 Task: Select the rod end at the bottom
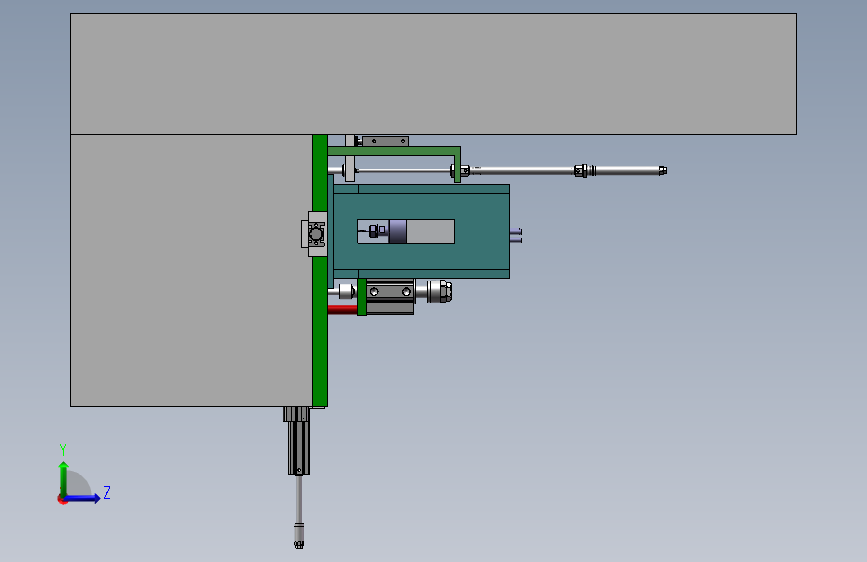pos(299,535)
